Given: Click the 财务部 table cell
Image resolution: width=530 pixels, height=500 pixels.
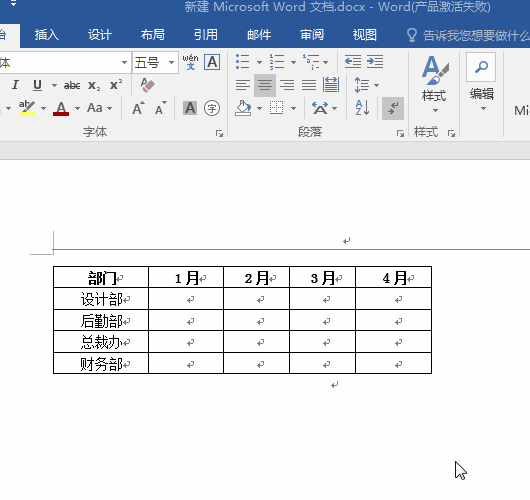Looking at the screenshot, I should coord(101,363).
